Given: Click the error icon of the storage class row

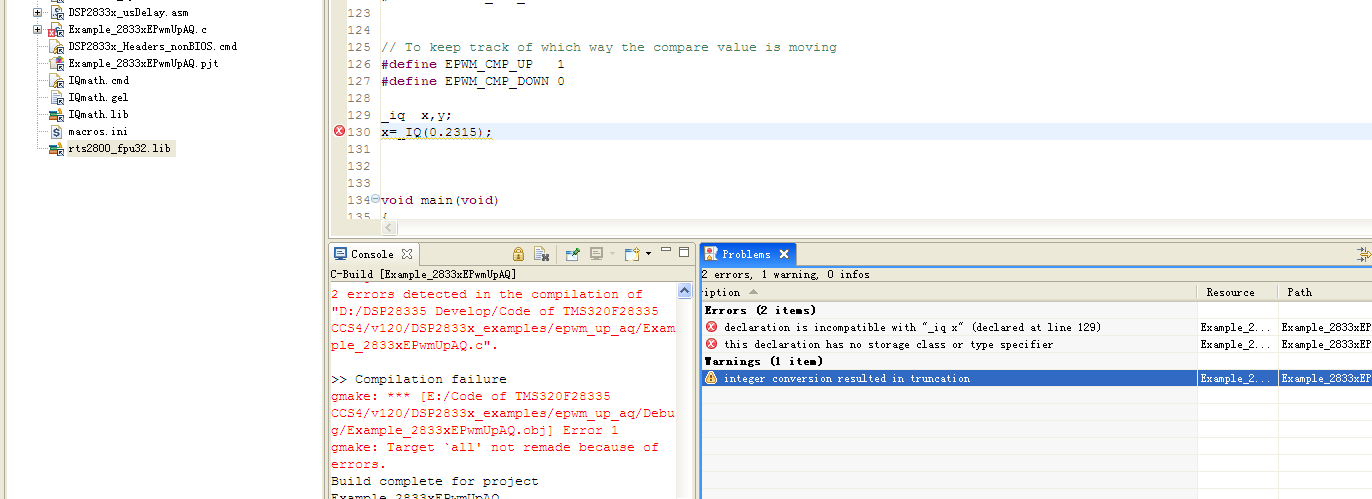Looking at the screenshot, I should tap(712, 344).
